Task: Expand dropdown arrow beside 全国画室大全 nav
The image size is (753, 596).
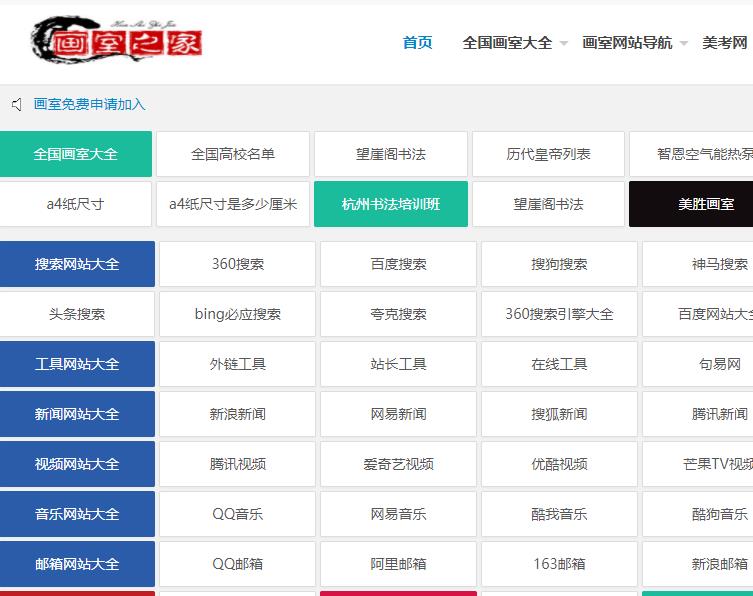Action: coord(564,43)
